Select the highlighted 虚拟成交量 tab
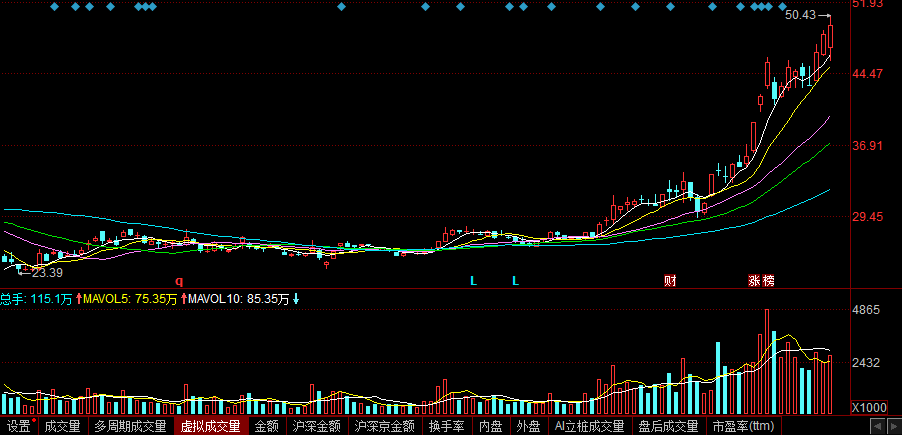 point(210,426)
